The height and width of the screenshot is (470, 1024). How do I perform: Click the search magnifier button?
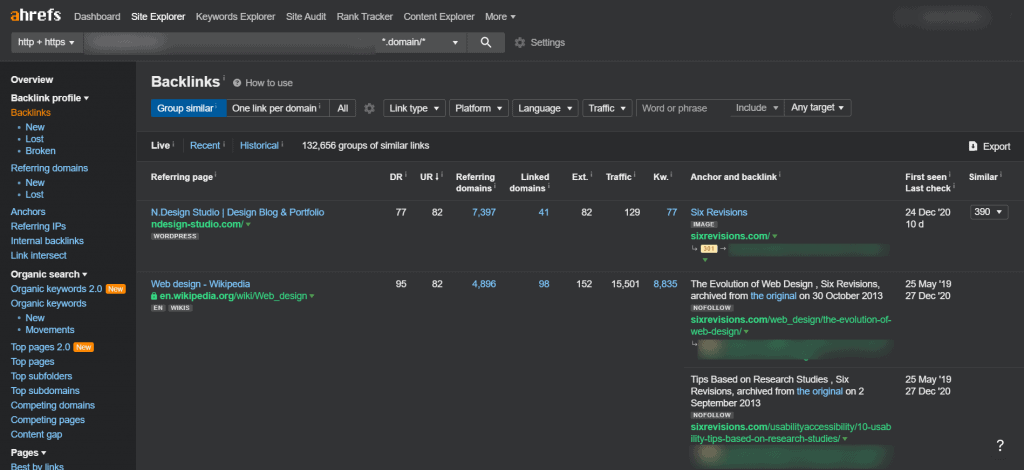coord(486,42)
